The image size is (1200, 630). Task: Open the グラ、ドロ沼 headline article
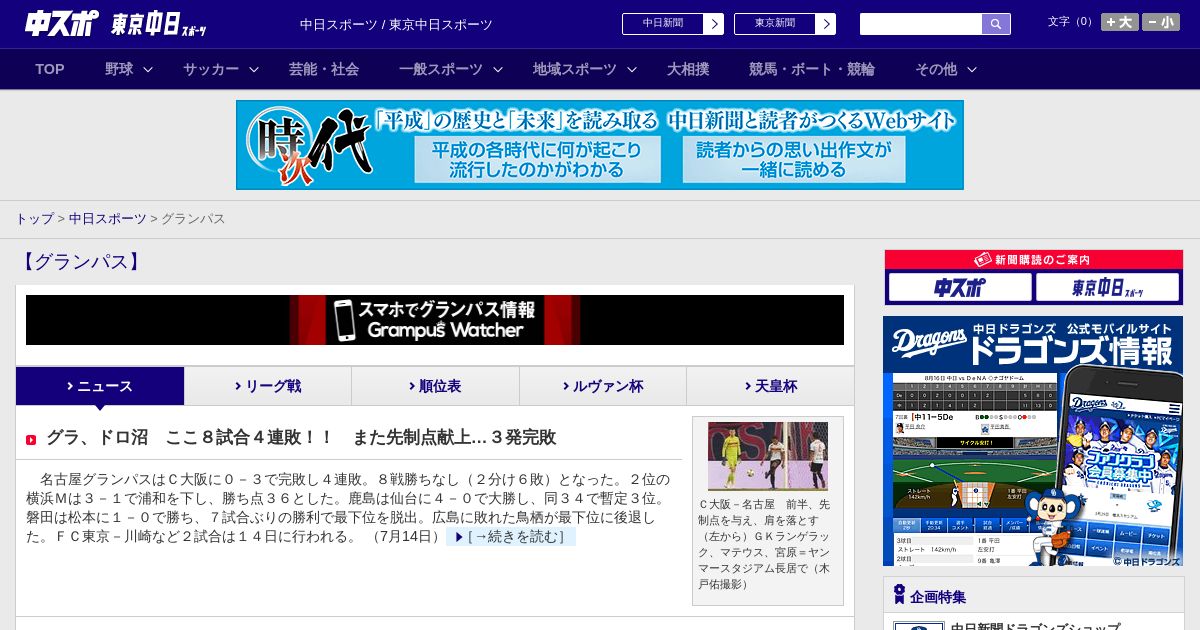(301, 437)
